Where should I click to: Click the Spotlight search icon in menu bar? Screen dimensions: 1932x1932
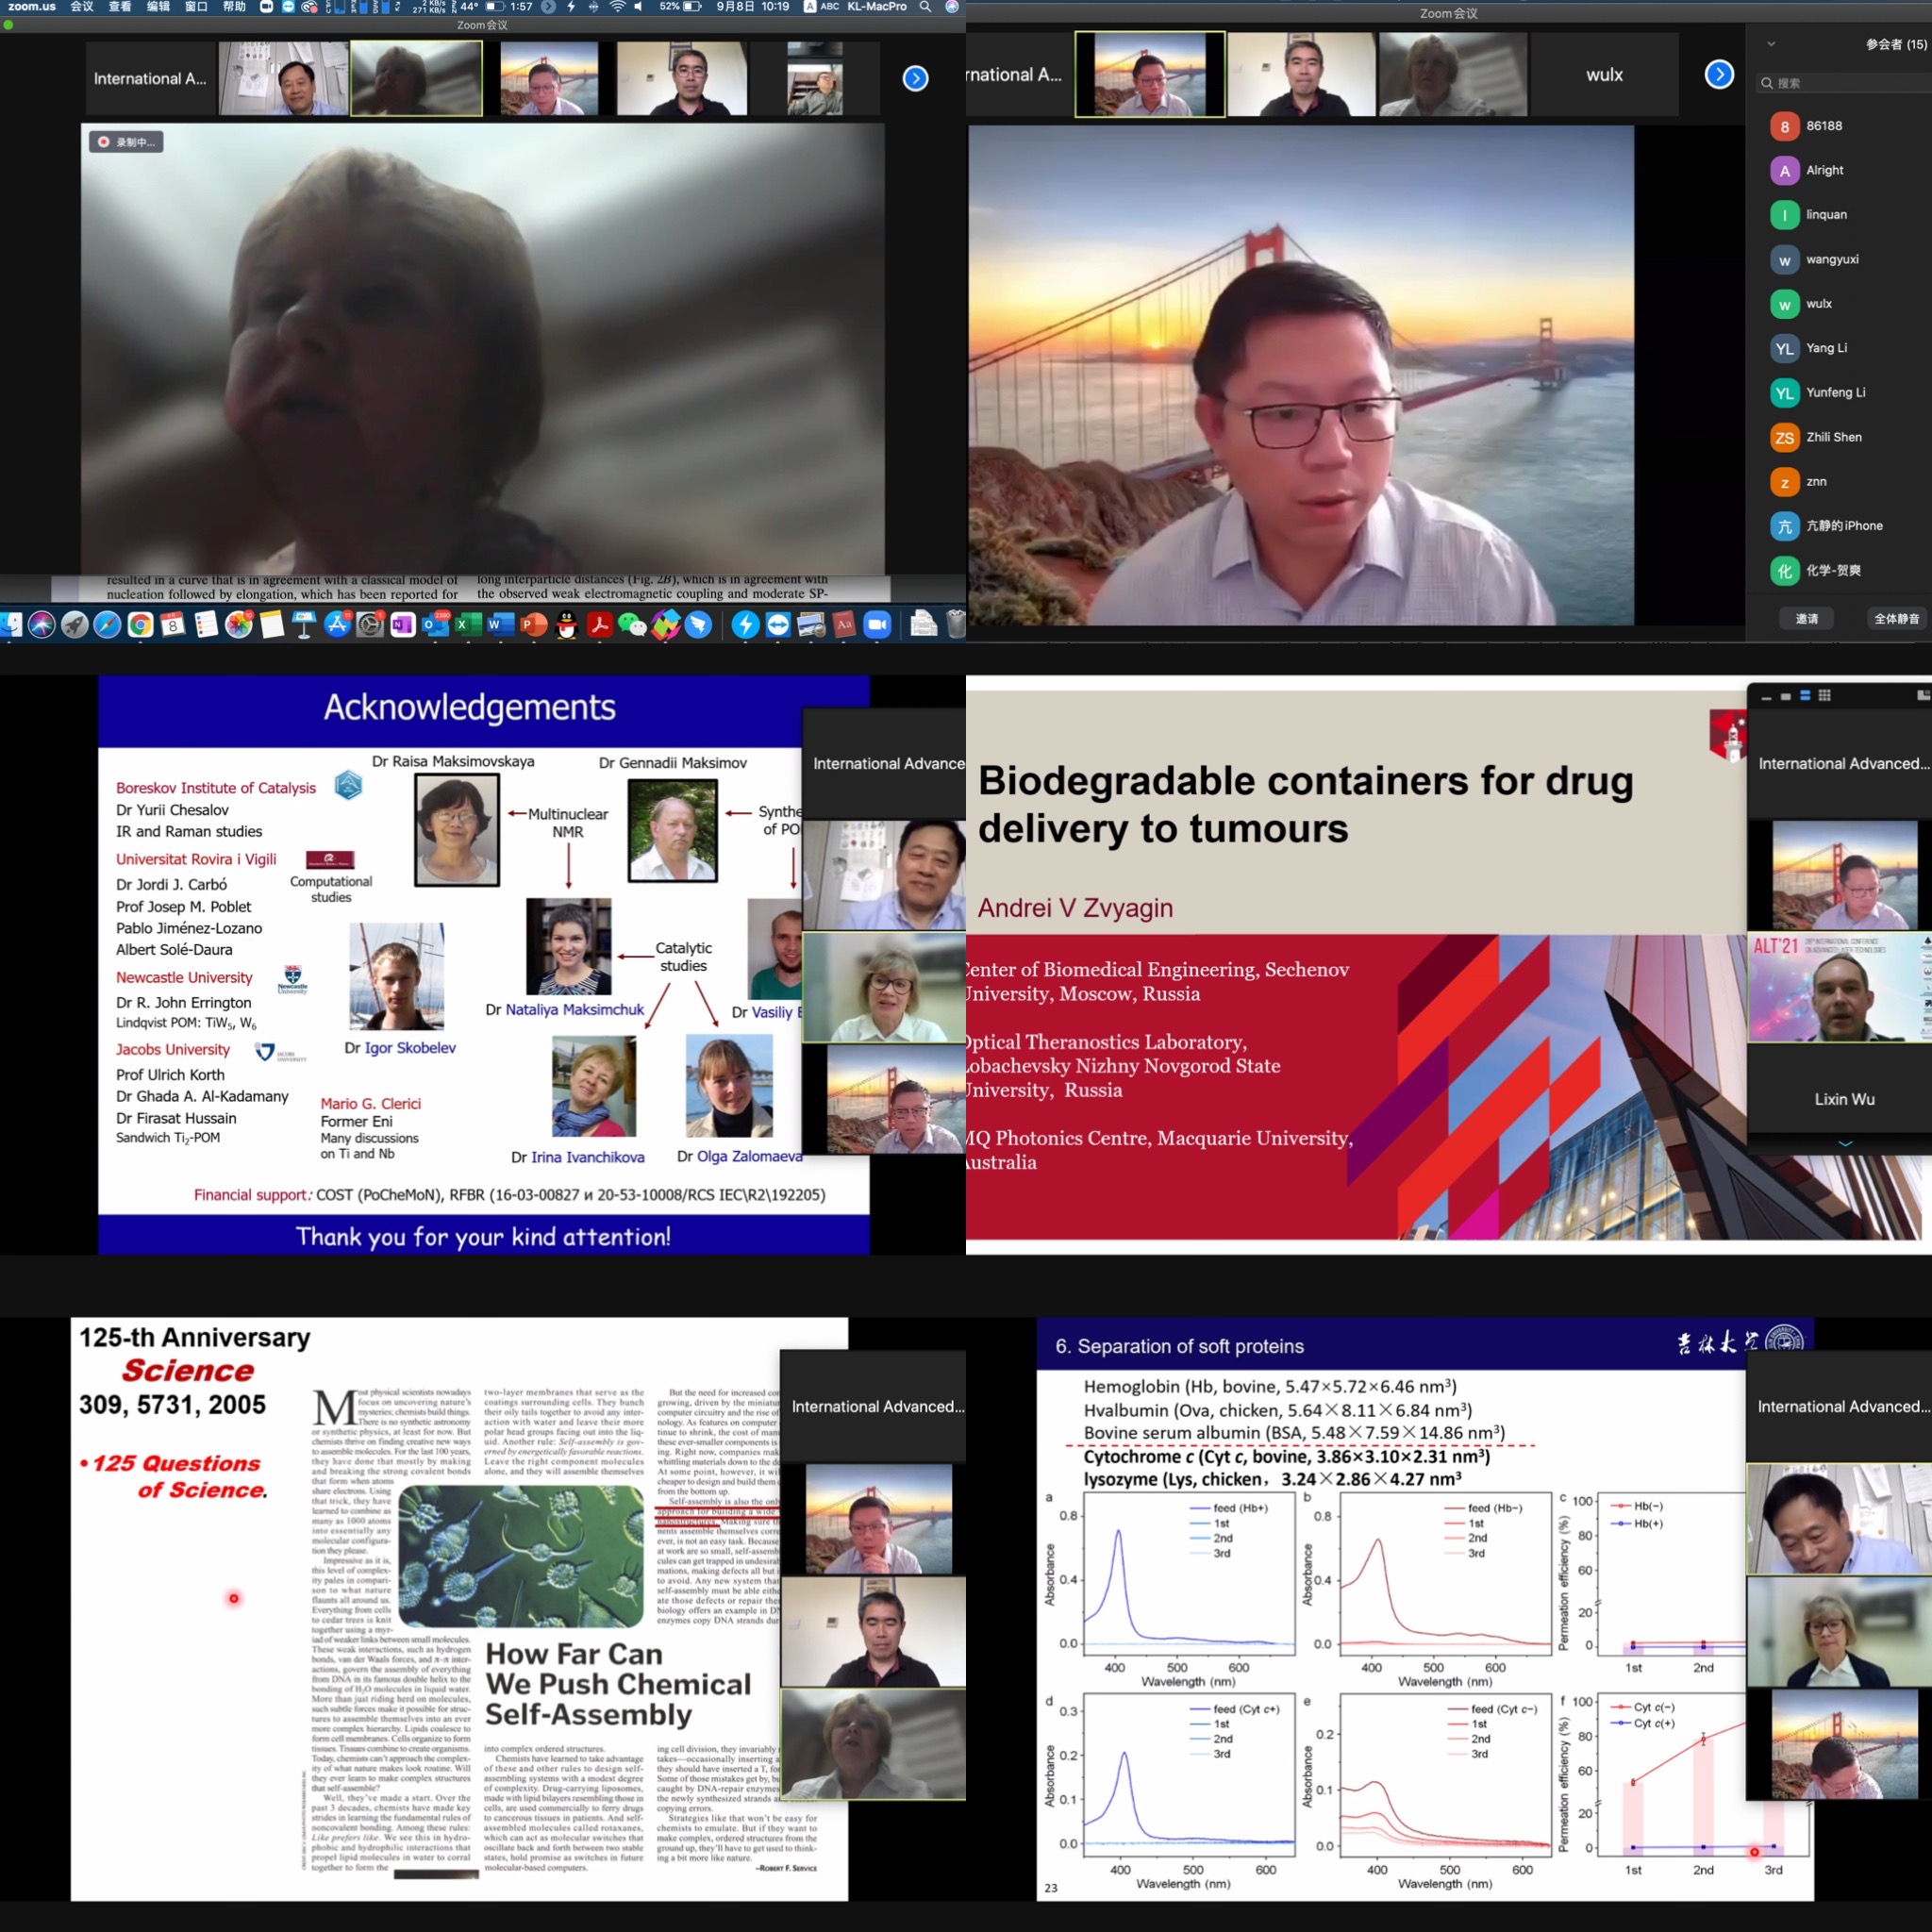[x=925, y=7]
